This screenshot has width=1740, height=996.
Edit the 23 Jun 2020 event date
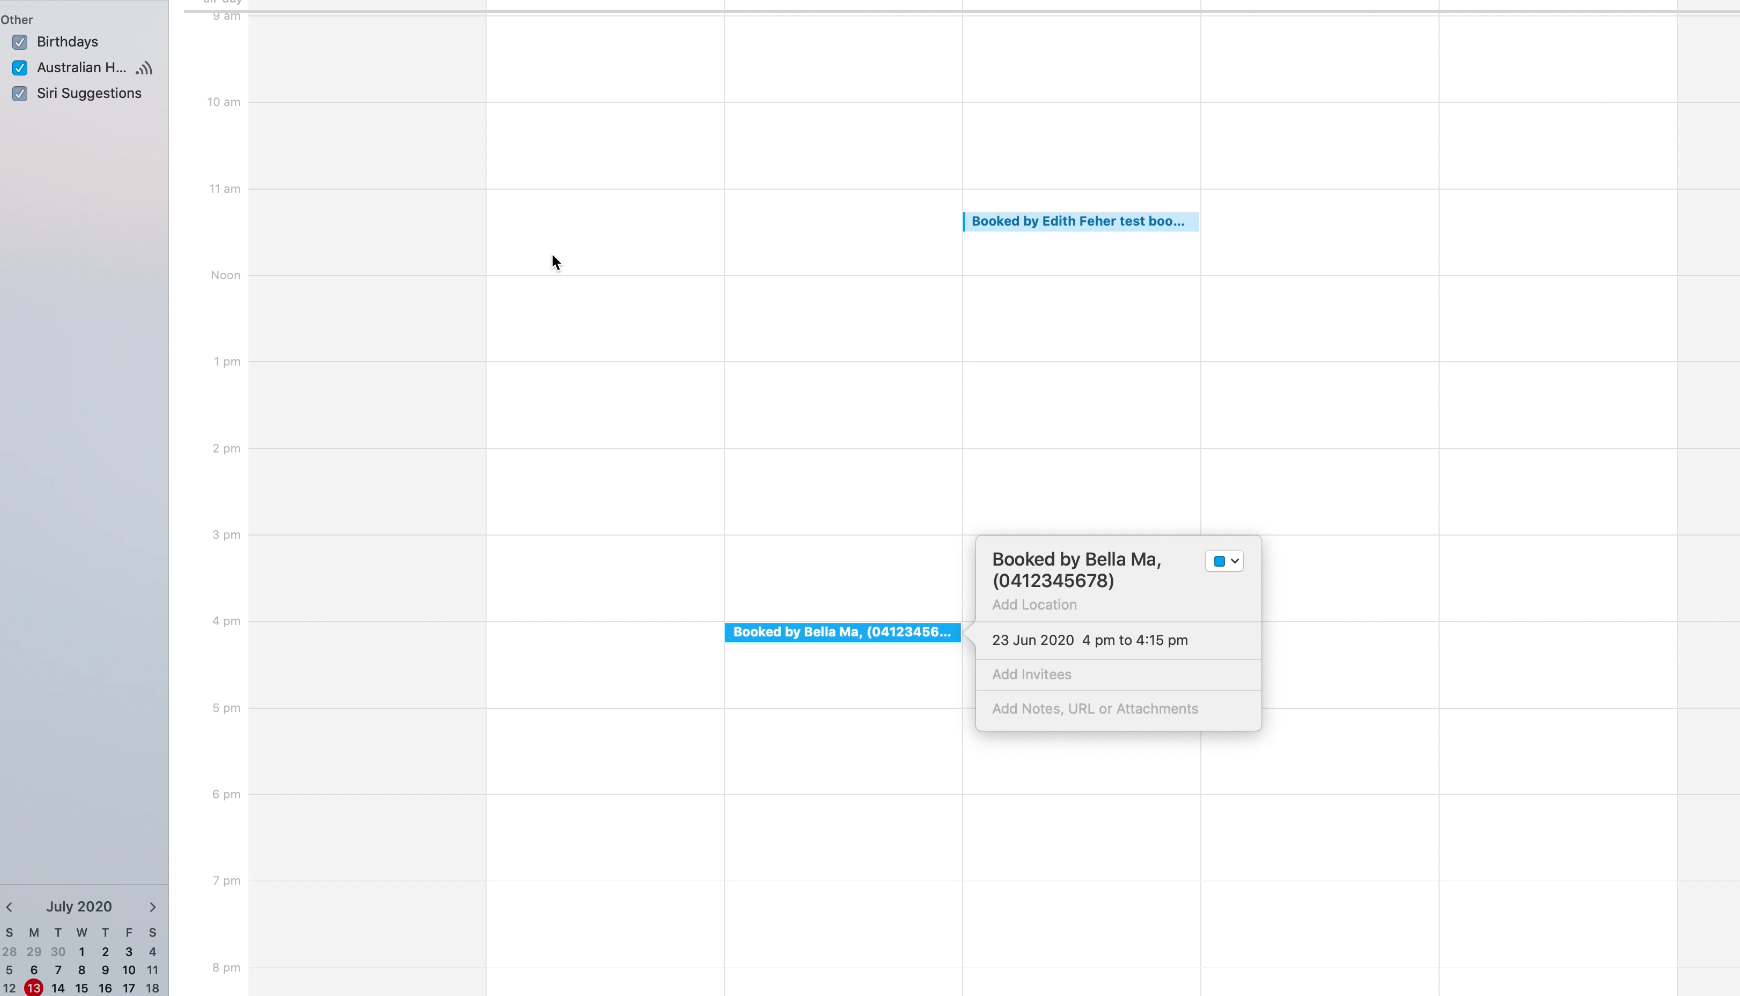tap(1032, 641)
